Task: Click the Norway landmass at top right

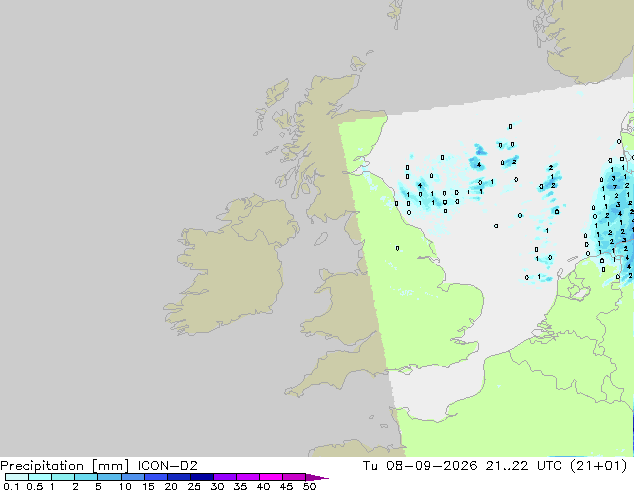Action: point(586,38)
